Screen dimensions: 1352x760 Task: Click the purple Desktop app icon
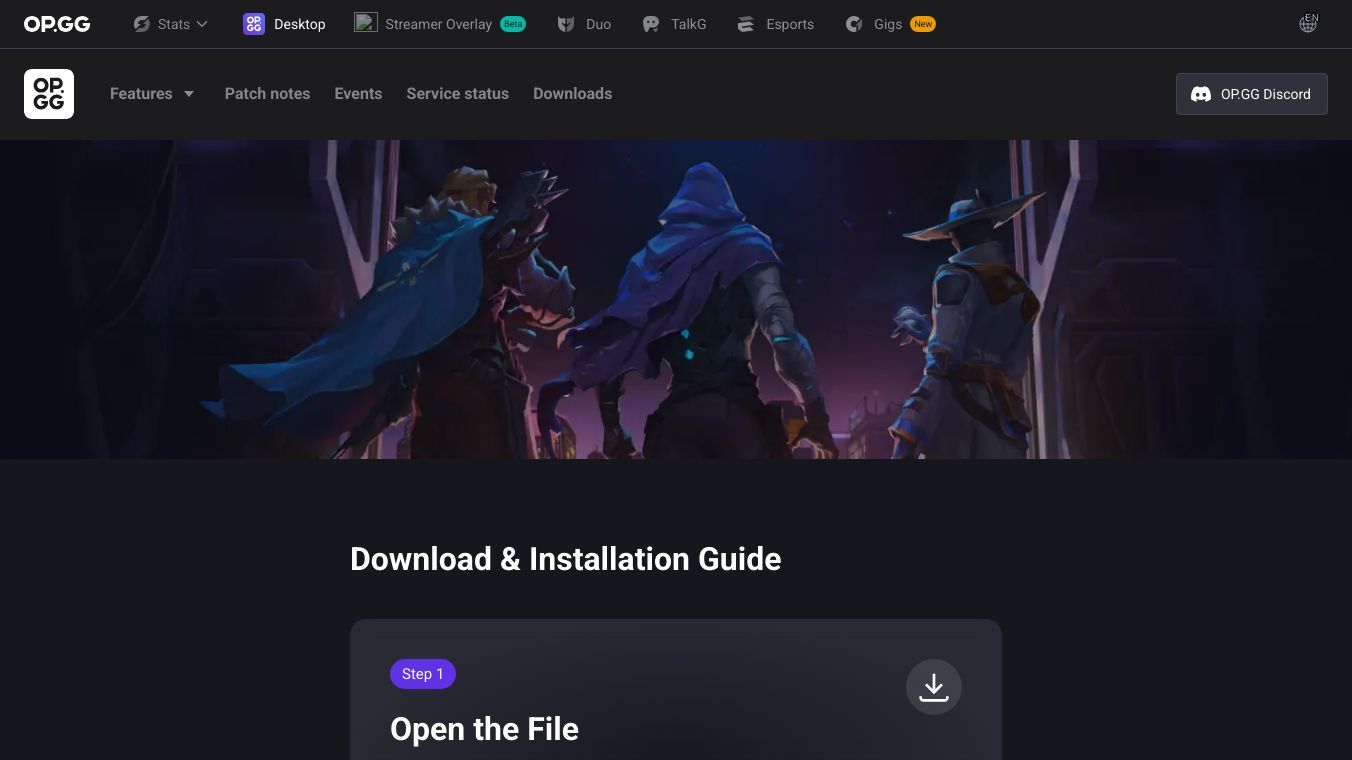click(254, 24)
